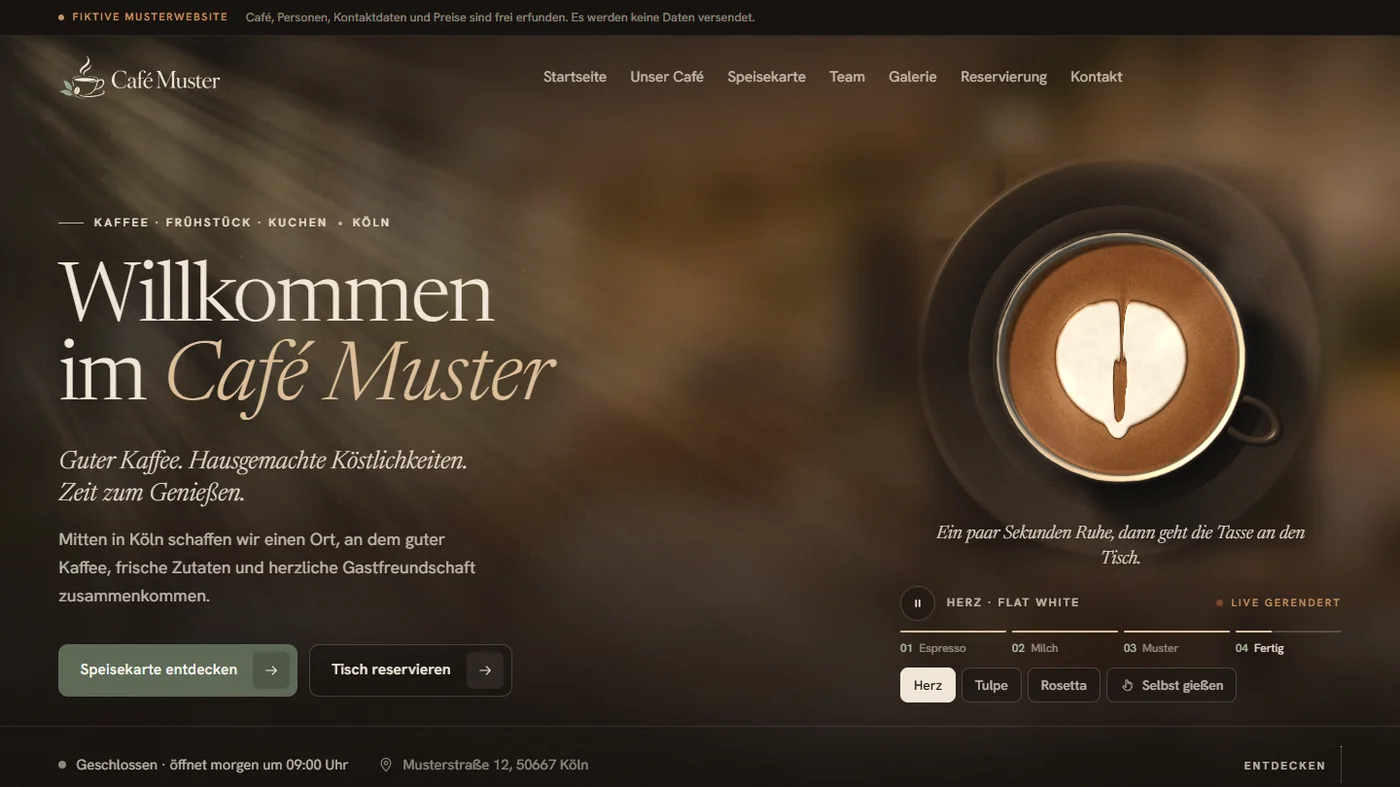
Task: Click the 'KAFFEE · FRÜHSTÜCK · KUCHEN · KÖLN' tagline
Action: [242, 223]
